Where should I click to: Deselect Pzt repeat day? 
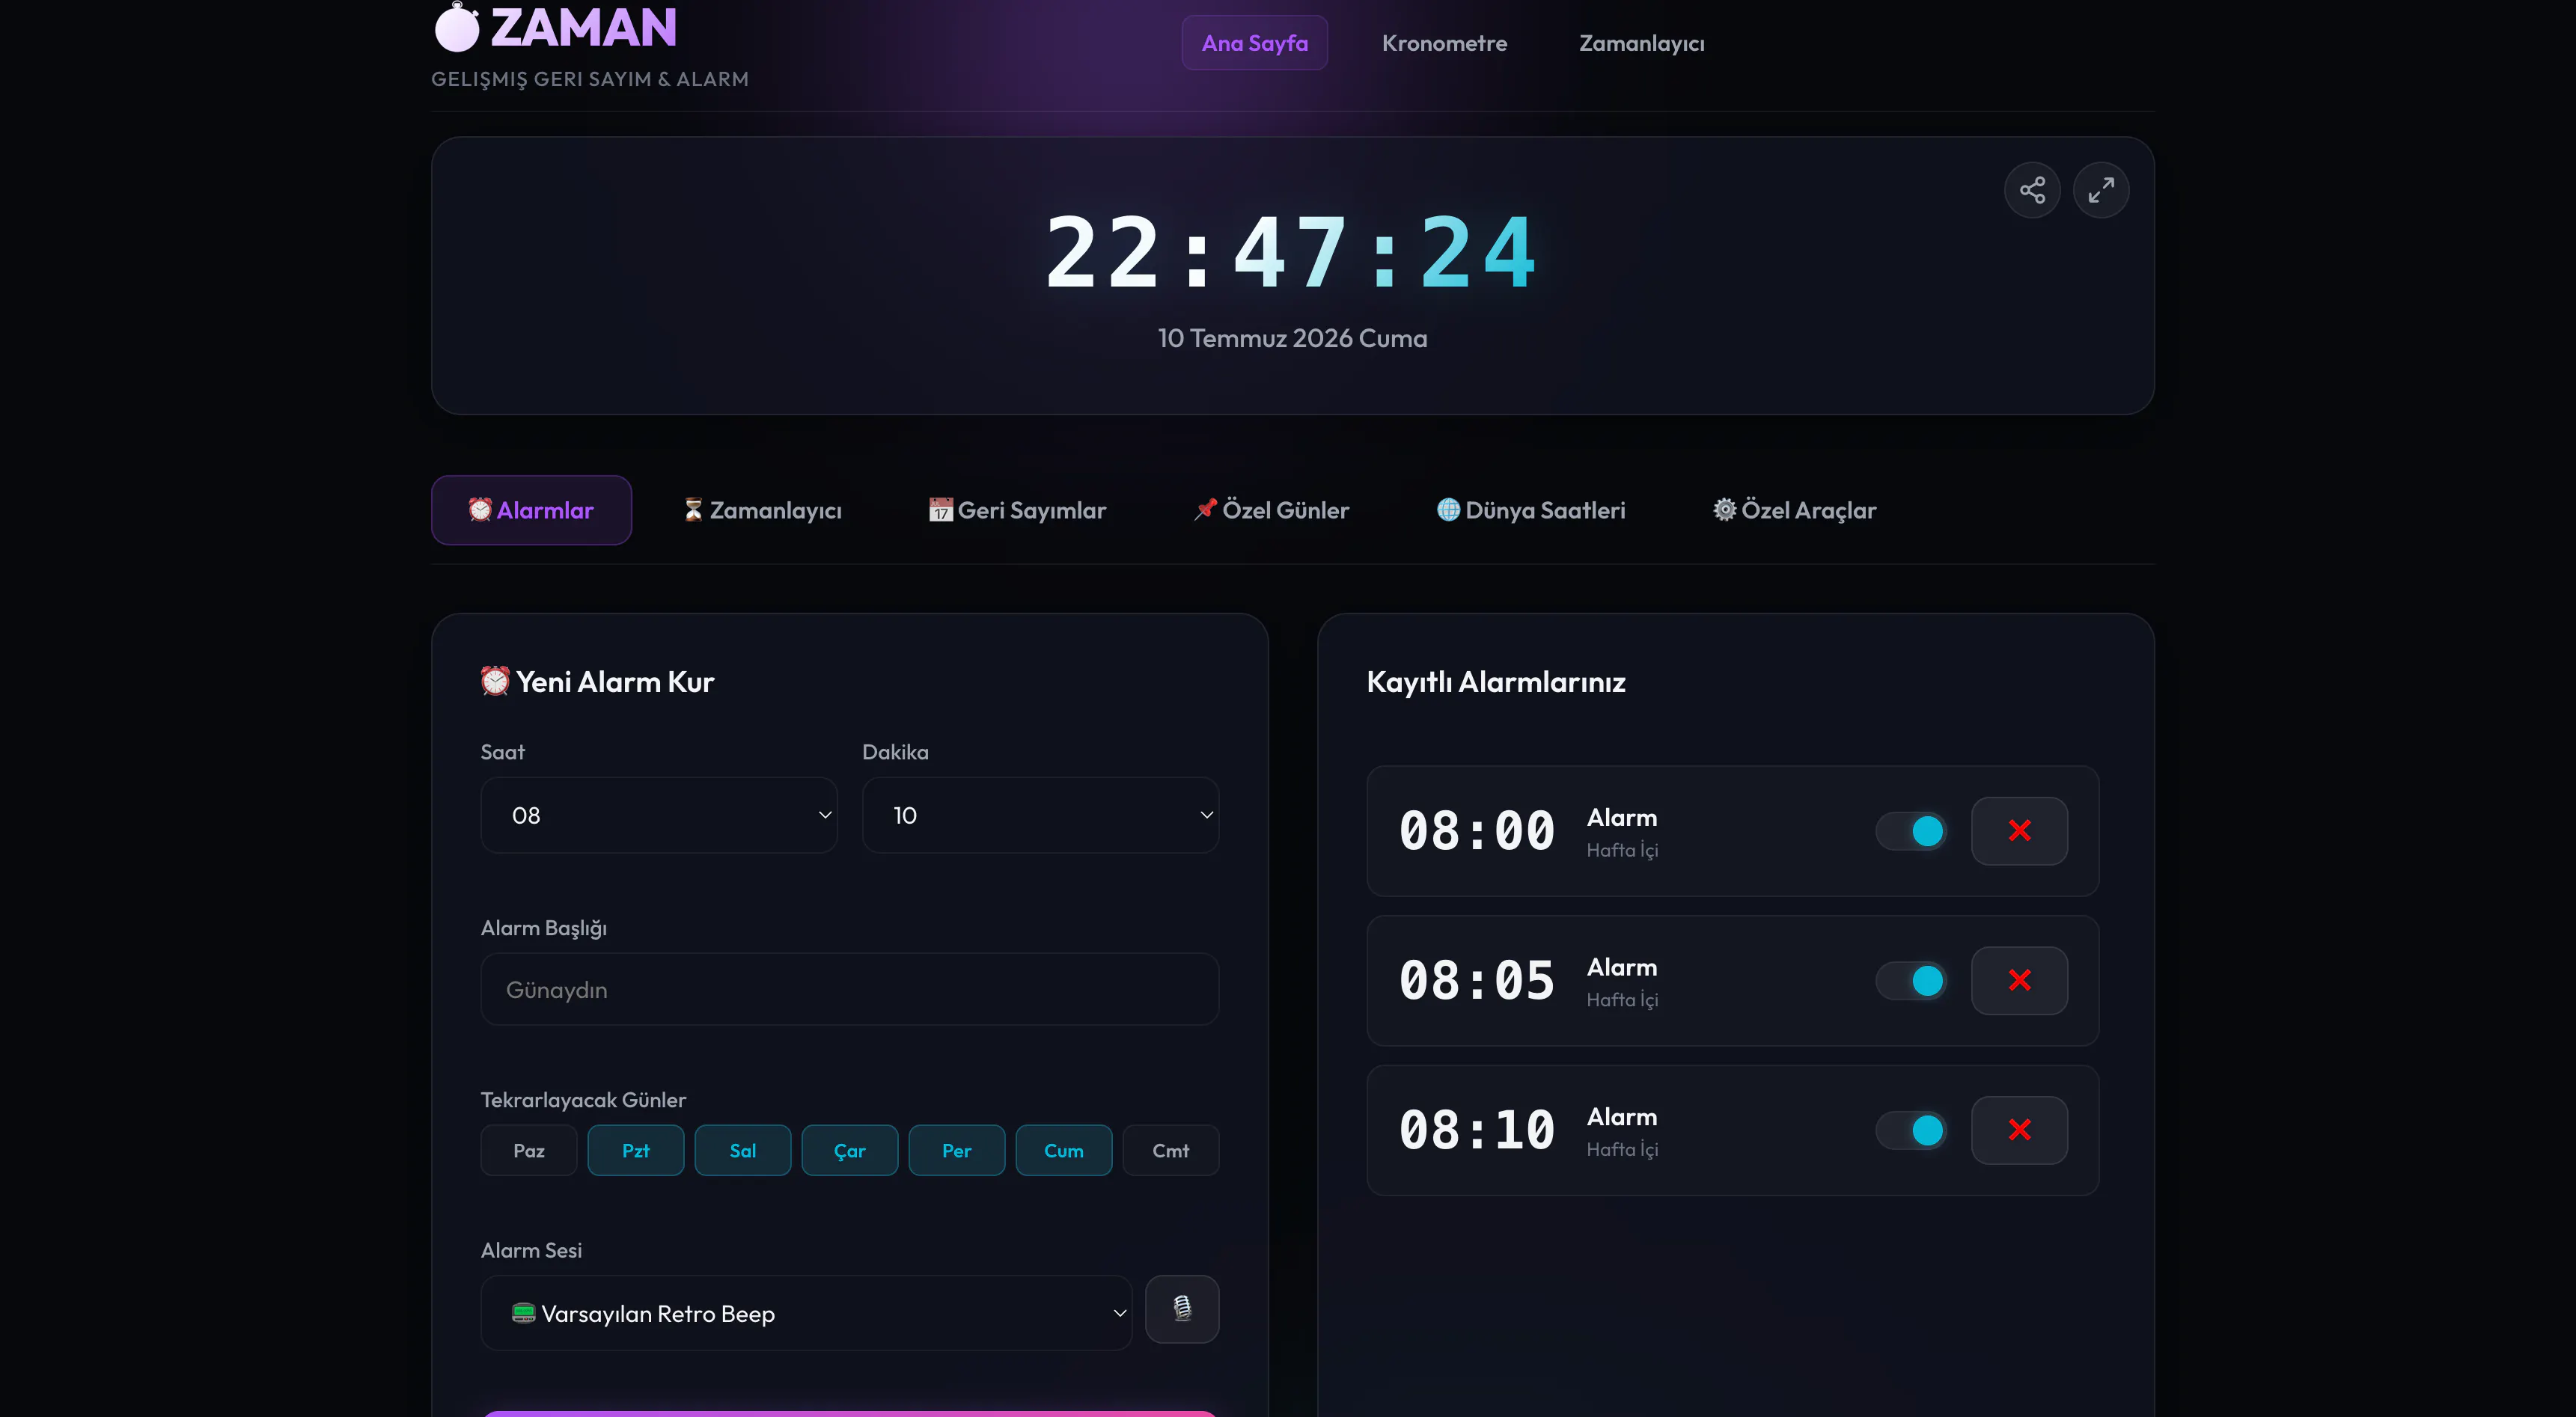[x=636, y=1151]
